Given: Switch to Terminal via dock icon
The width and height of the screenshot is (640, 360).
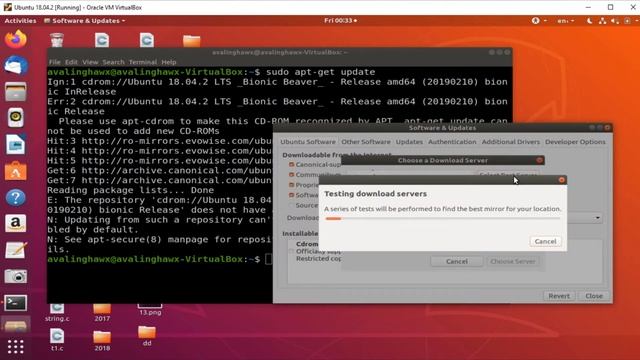Looking at the screenshot, I should [x=16, y=303].
